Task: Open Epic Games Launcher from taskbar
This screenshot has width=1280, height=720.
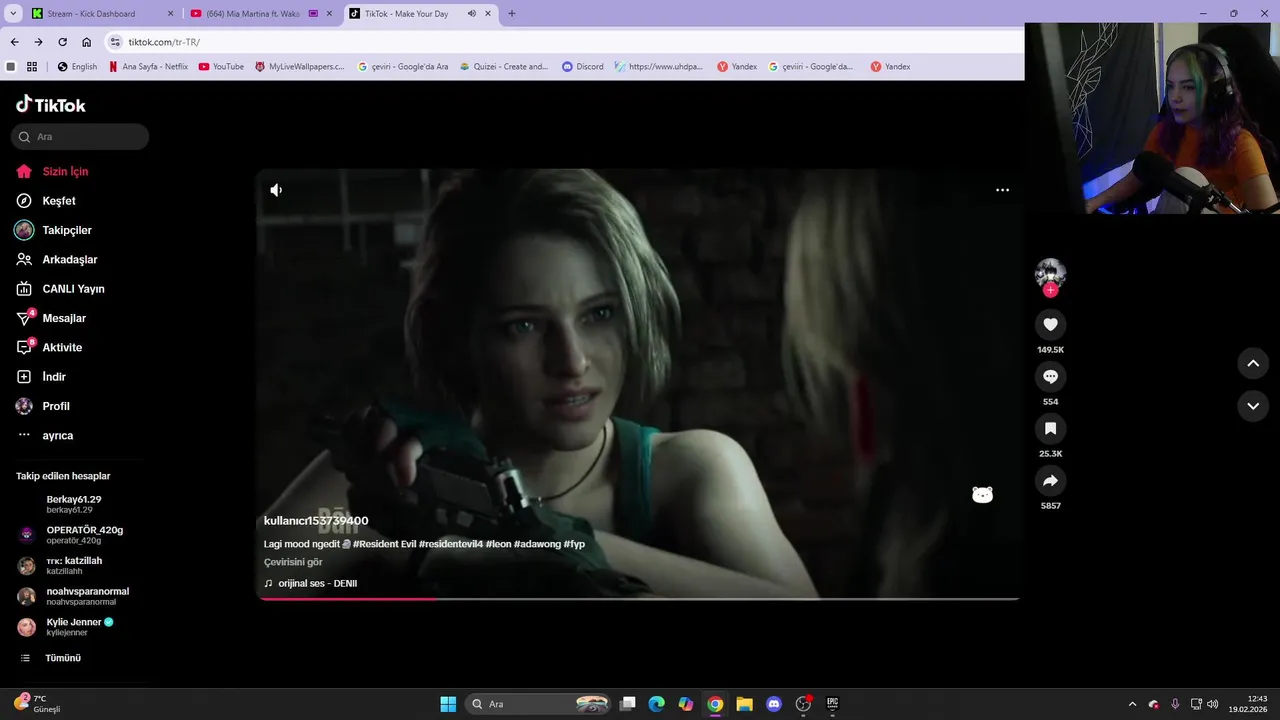Action: click(832, 704)
